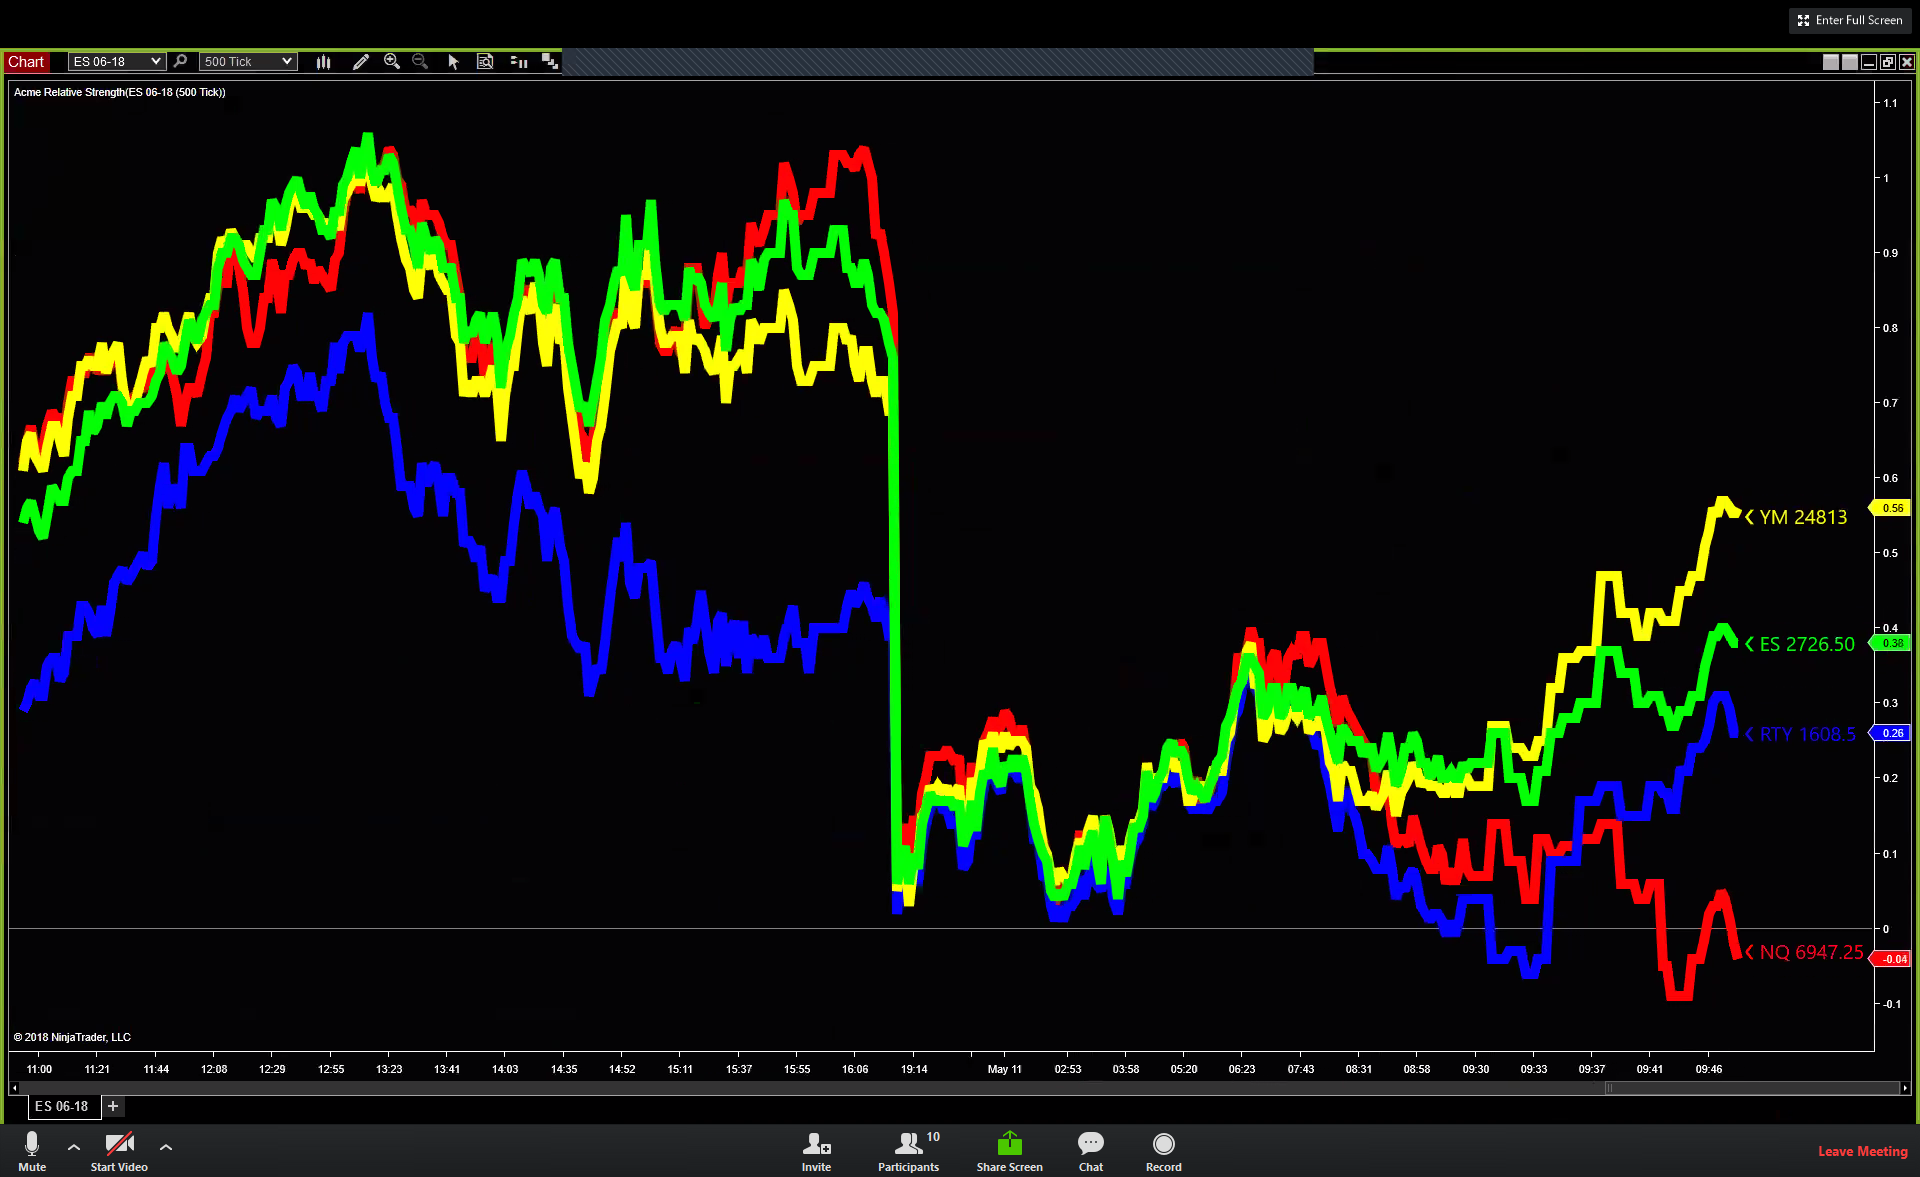Select the ES 06-18 chart tab
Viewport: 1920px width, 1177px height.
tap(62, 1106)
